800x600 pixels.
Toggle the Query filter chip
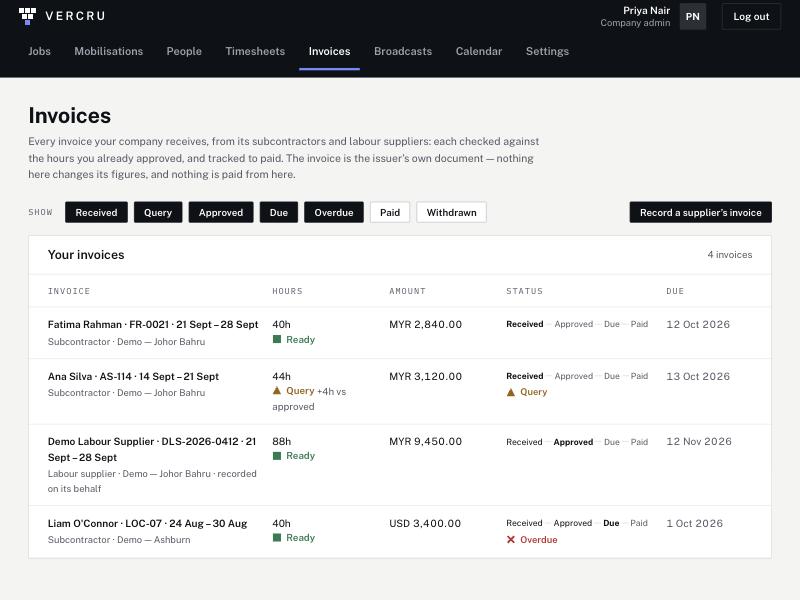pyautogui.click(x=158, y=212)
